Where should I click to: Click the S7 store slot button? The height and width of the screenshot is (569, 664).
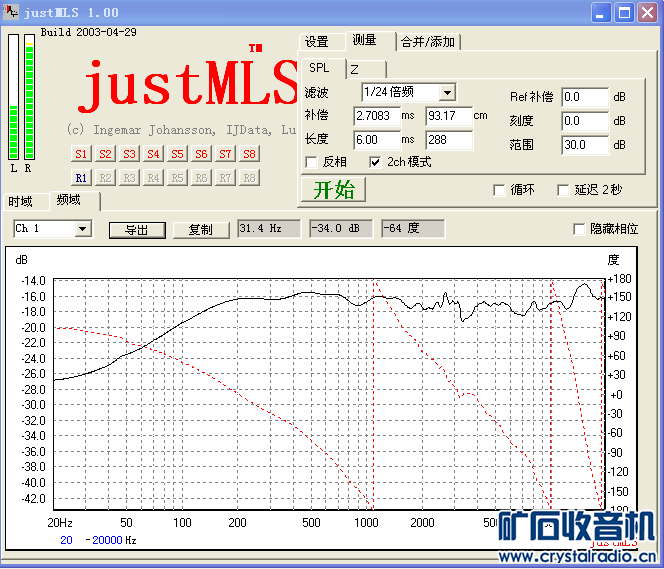(225, 154)
